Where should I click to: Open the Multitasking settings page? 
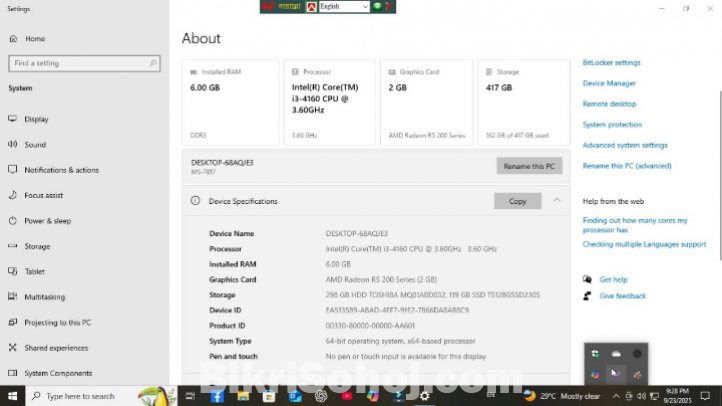coord(44,297)
